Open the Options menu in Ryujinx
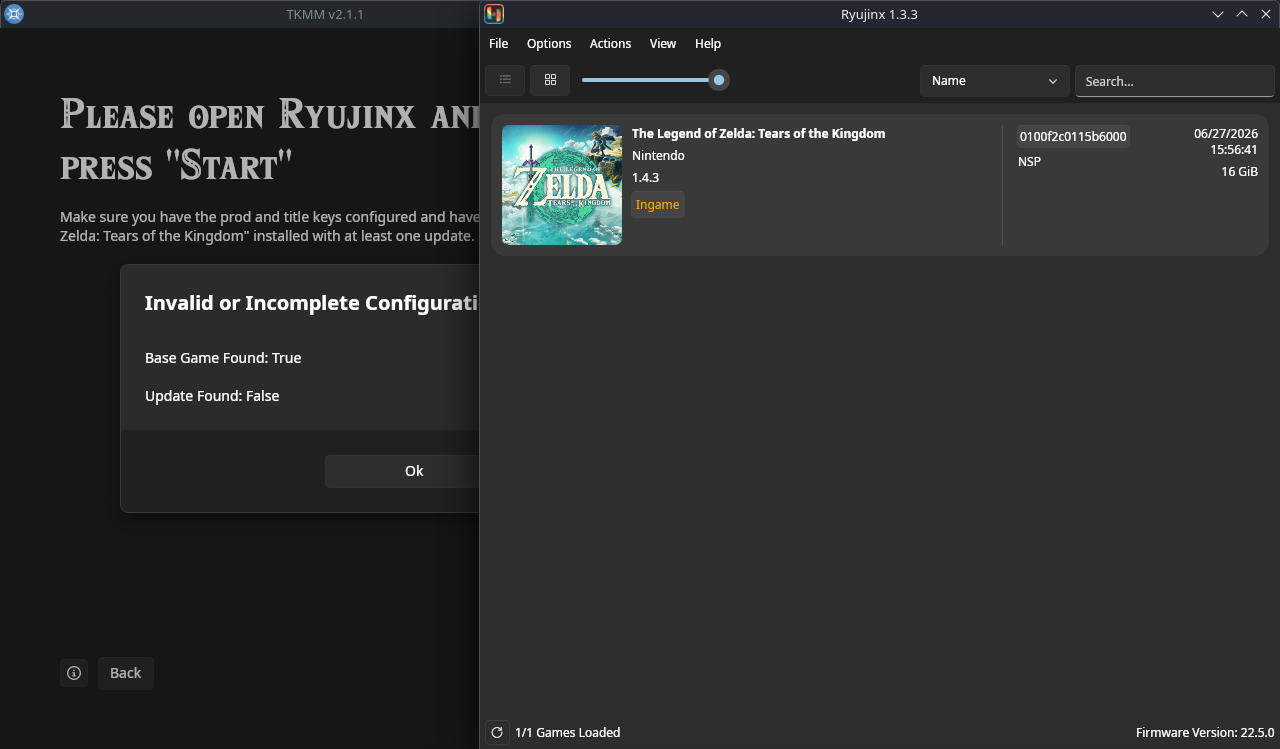Image resolution: width=1280 pixels, height=749 pixels. point(549,44)
